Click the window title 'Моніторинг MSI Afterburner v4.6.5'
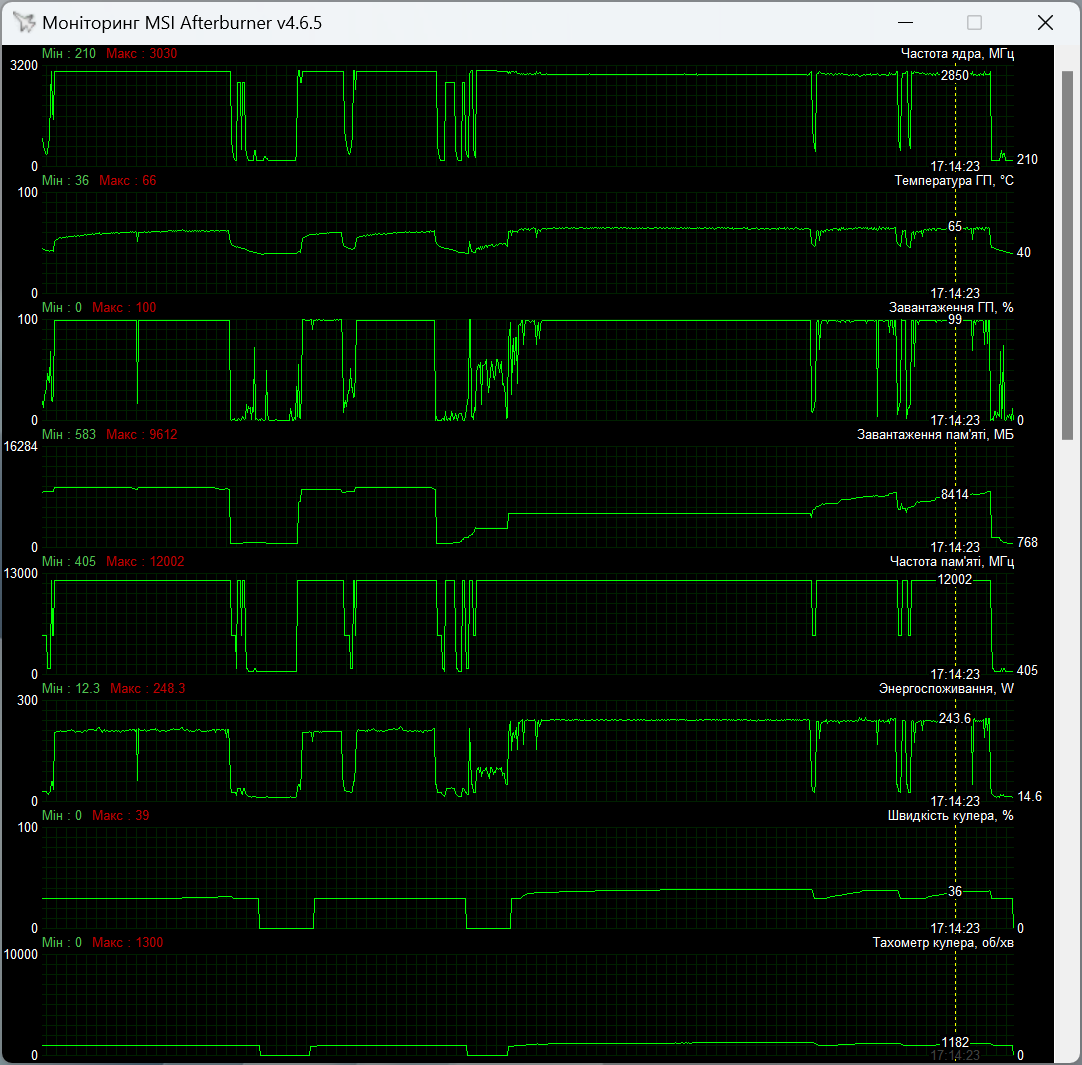This screenshot has height=1065, width=1082. [x=182, y=23]
